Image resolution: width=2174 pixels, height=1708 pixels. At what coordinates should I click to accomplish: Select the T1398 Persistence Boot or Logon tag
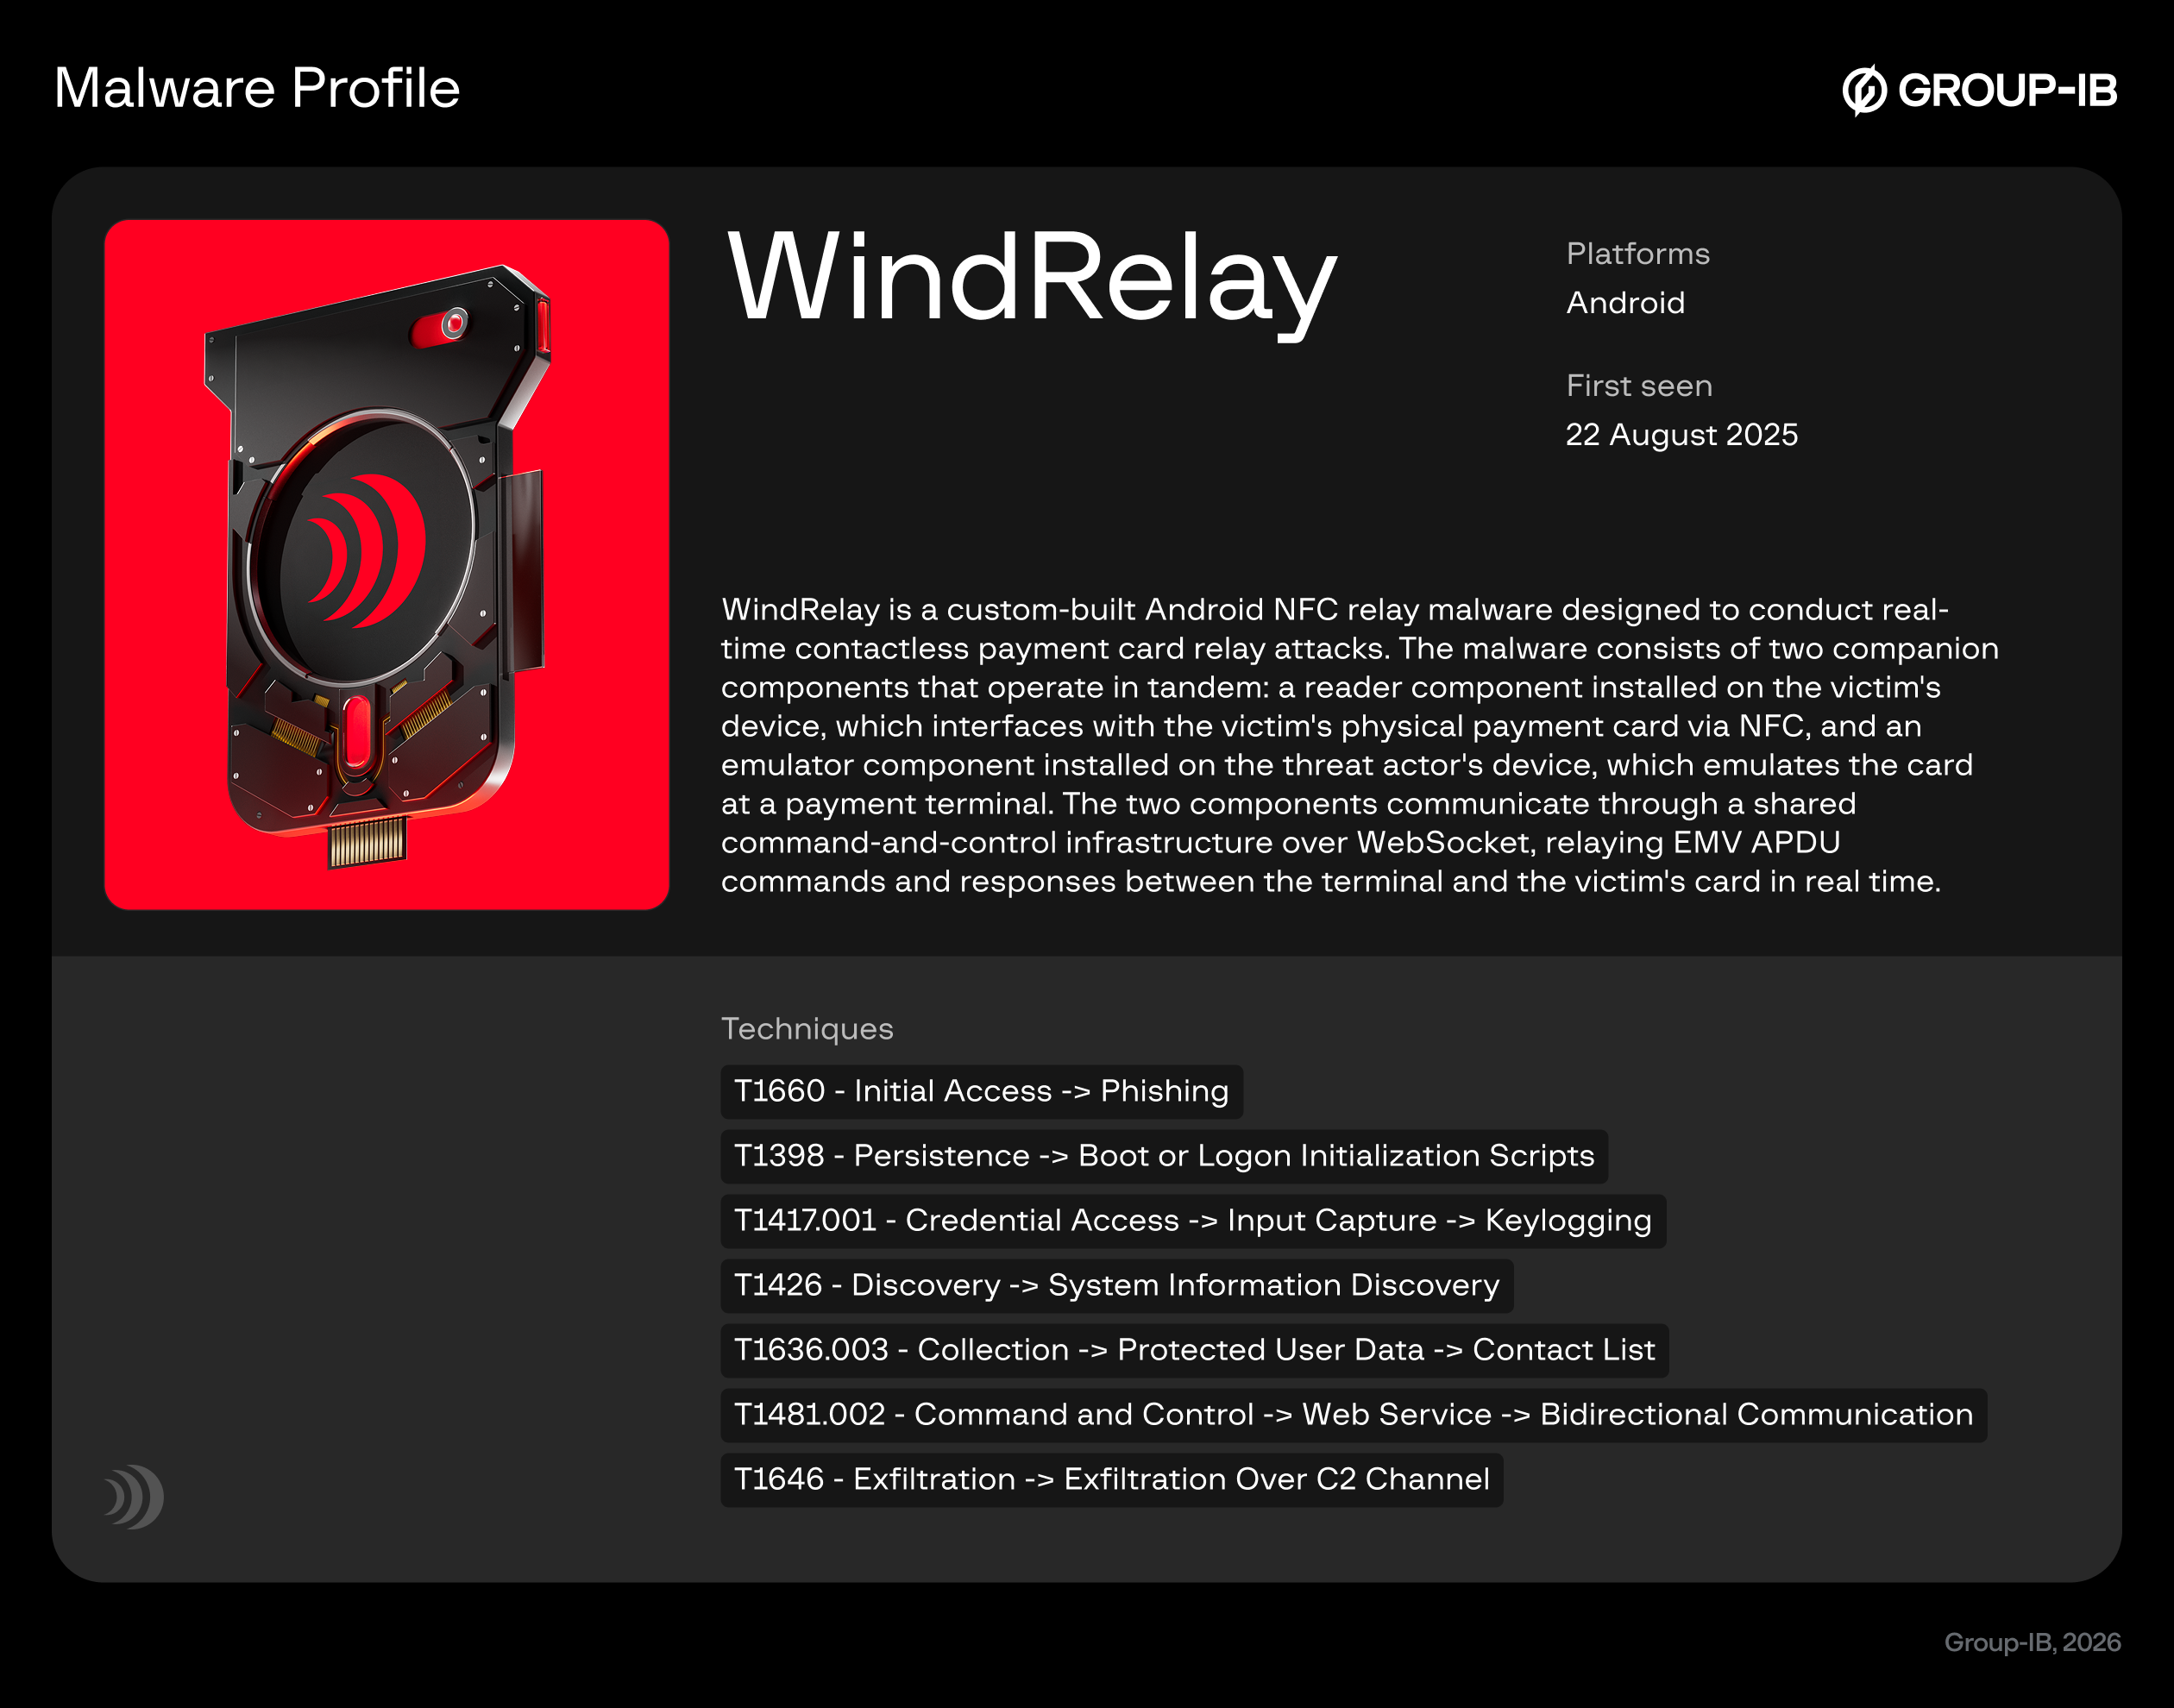[1164, 1156]
